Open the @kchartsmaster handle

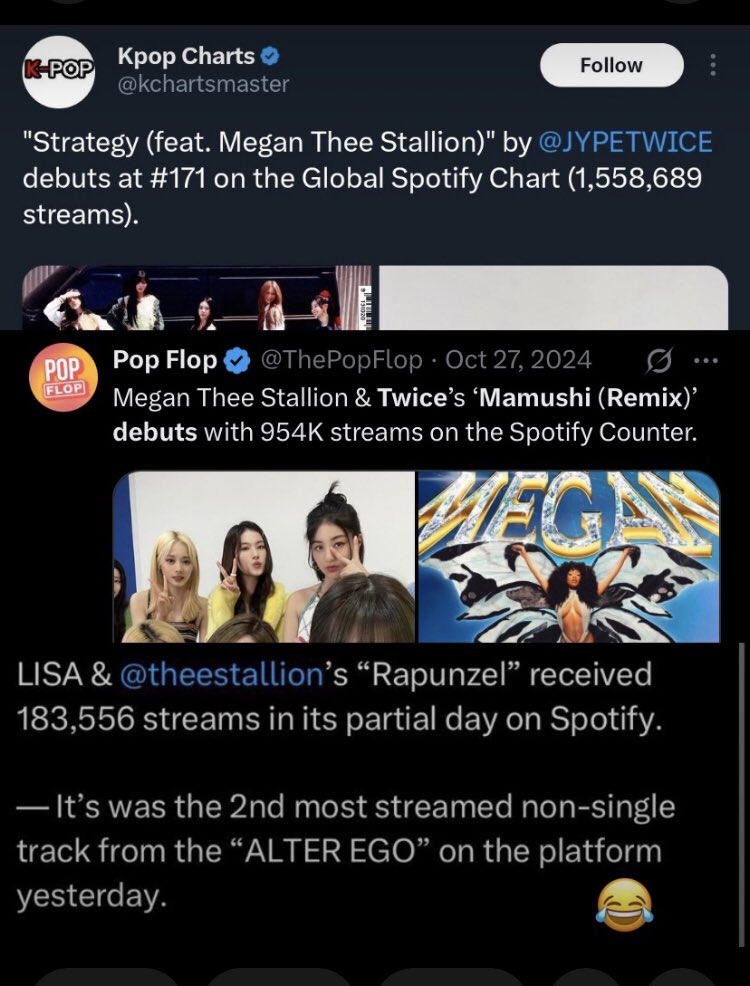pos(204,84)
